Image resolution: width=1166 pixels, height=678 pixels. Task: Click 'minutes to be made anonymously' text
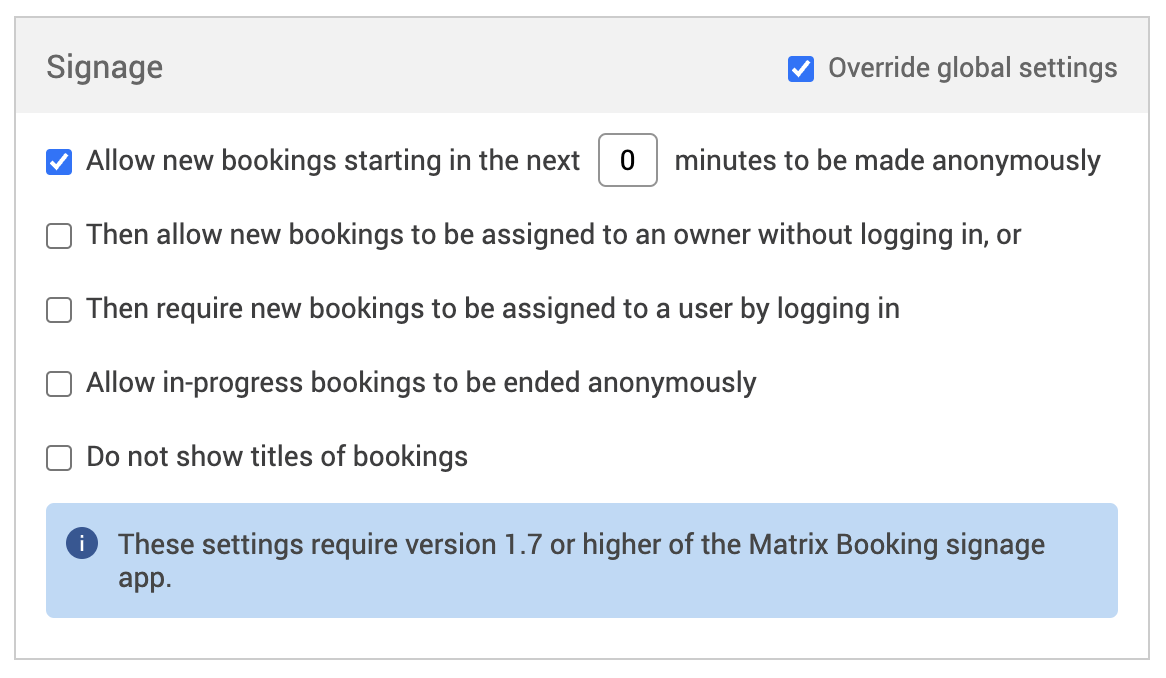pyautogui.click(x=887, y=161)
